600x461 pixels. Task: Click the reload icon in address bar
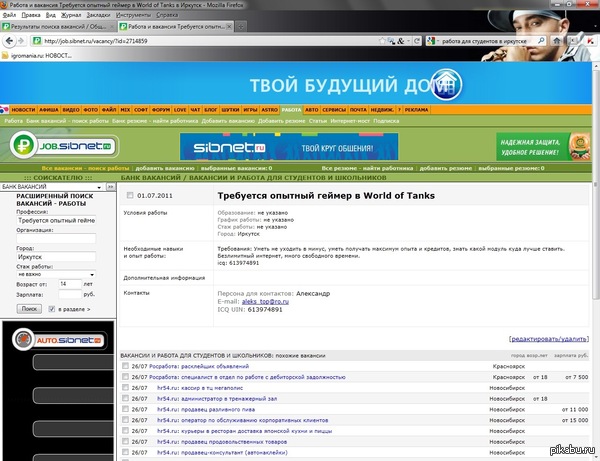pos(417,41)
